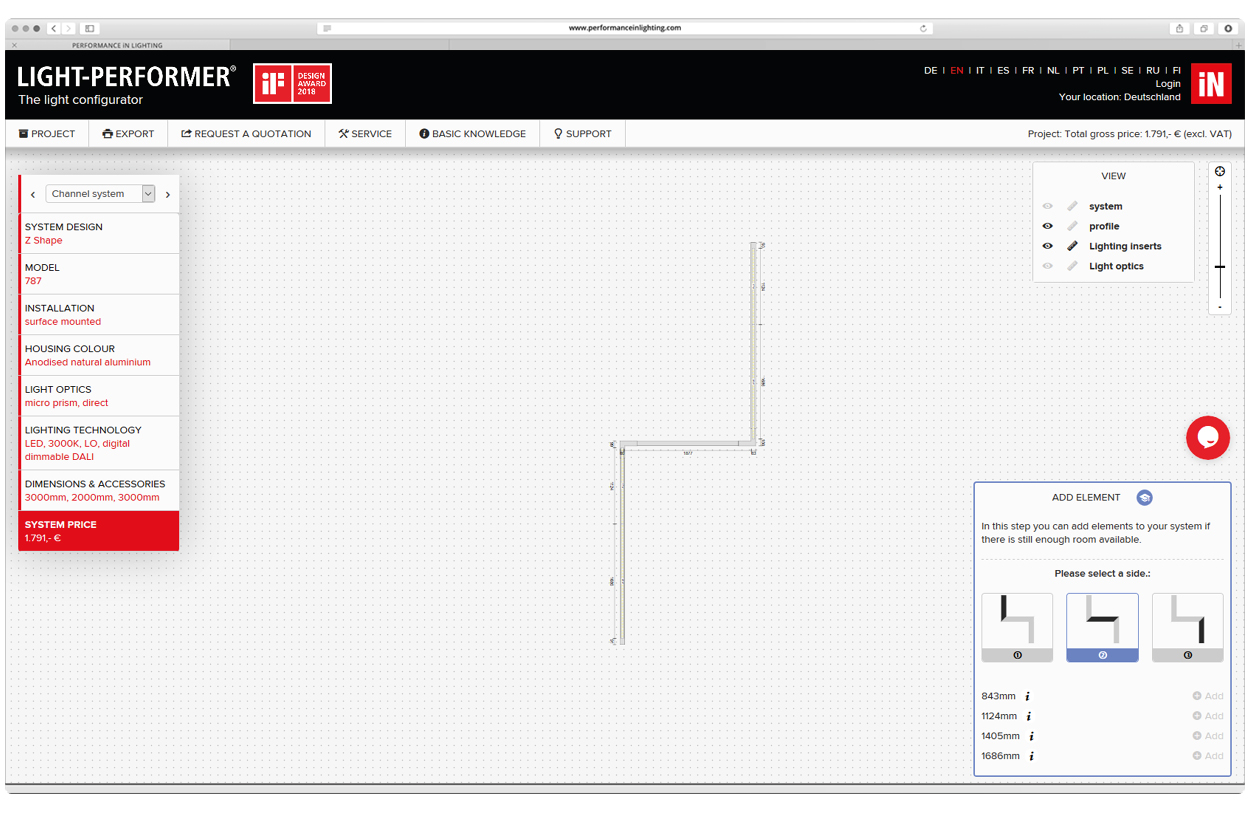Click browser back arrow
Viewport: 1250px width, 833px height.
[x=54, y=28]
